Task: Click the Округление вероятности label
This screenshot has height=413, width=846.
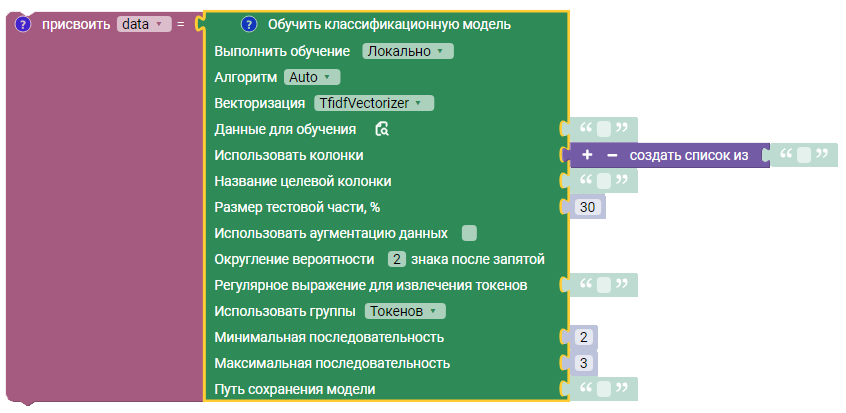Action: pos(294,260)
